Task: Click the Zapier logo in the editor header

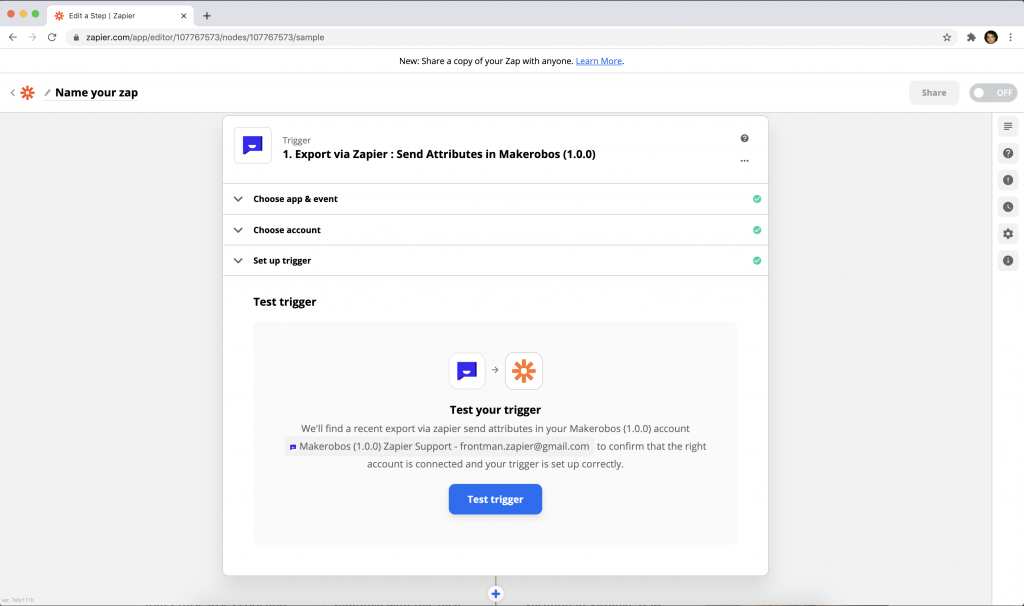Action: [x=27, y=93]
